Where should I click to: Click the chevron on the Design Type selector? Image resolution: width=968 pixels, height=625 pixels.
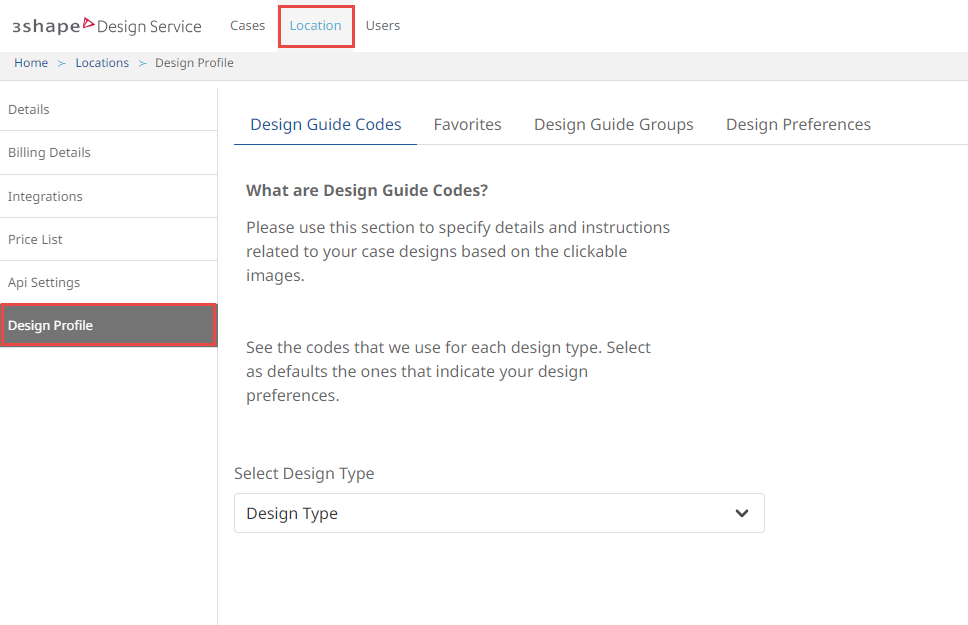click(x=742, y=512)
